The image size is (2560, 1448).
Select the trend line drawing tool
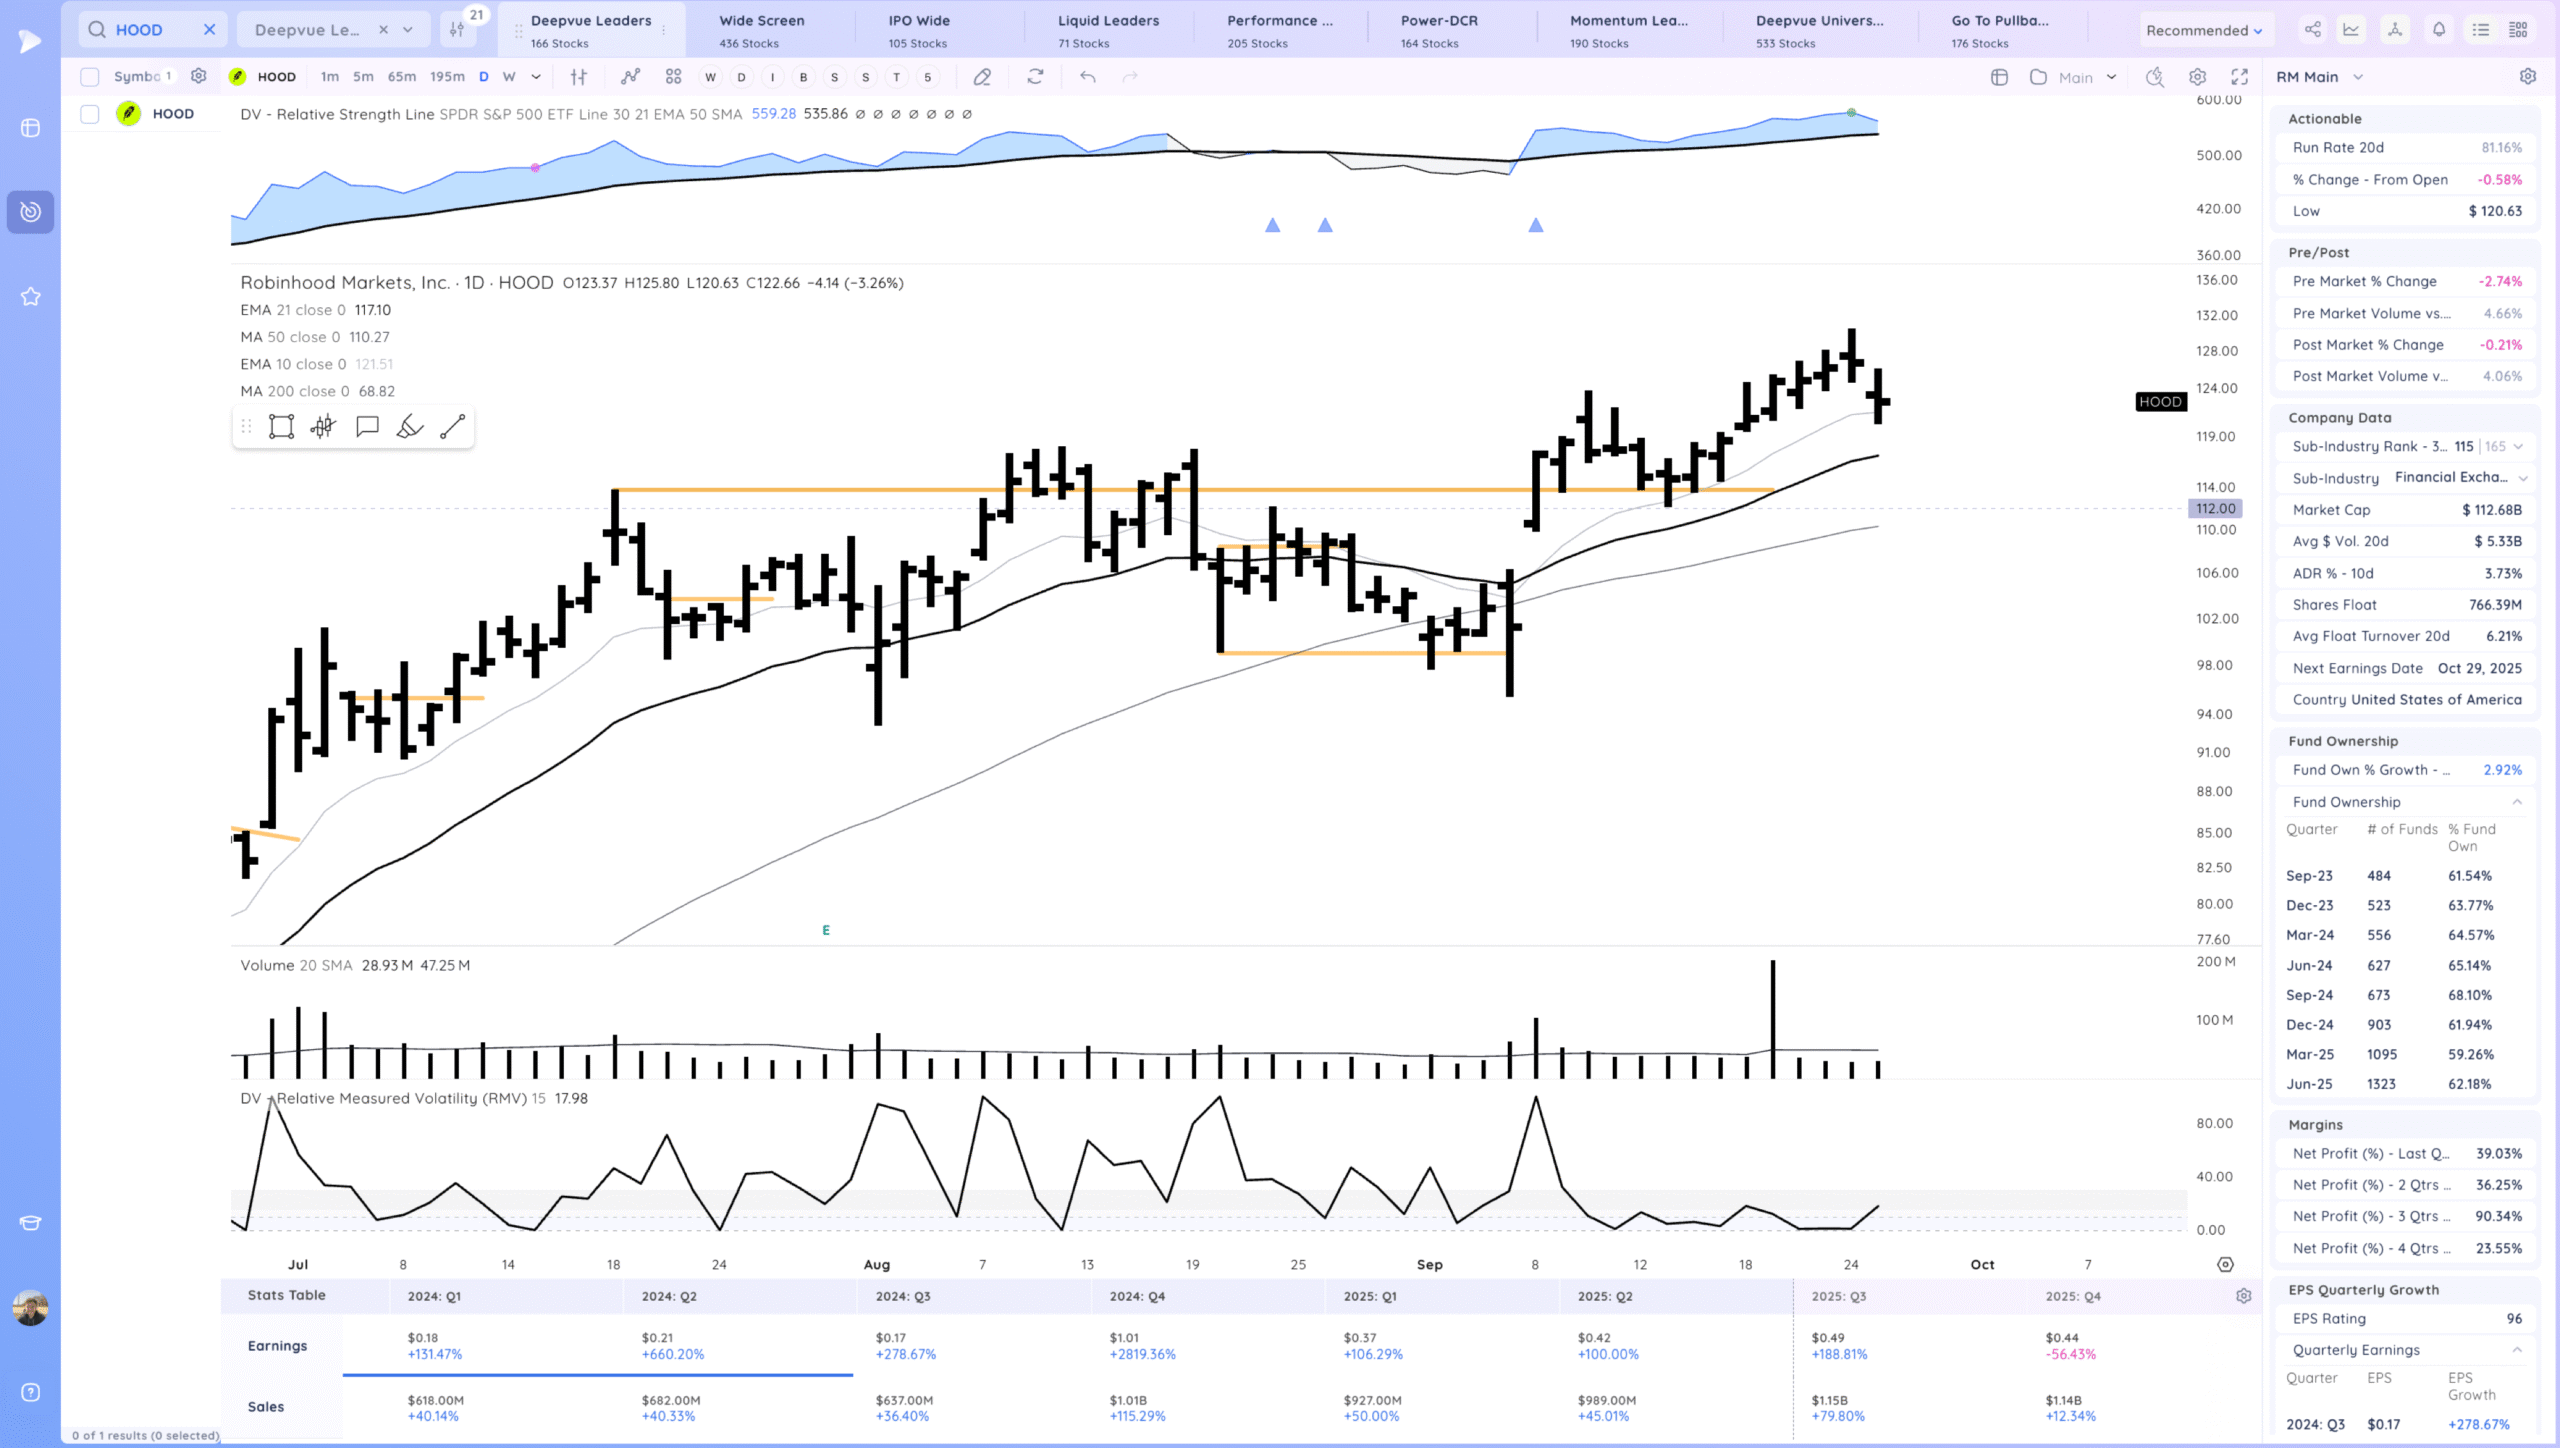point(452,427)
